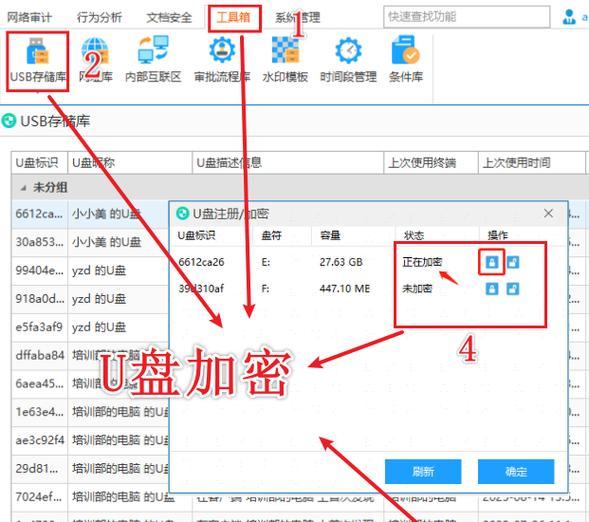Click the lock encrypt icon for drive F:
This screenshot has height=522, width=589.
click(x=492, y=289)
